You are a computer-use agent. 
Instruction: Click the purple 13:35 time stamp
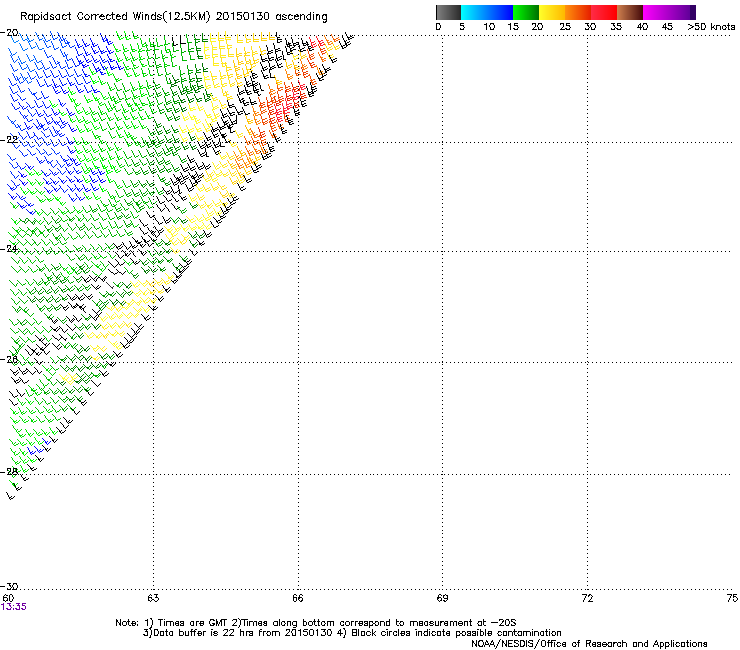pyautogui.click(x=14, y=607)
